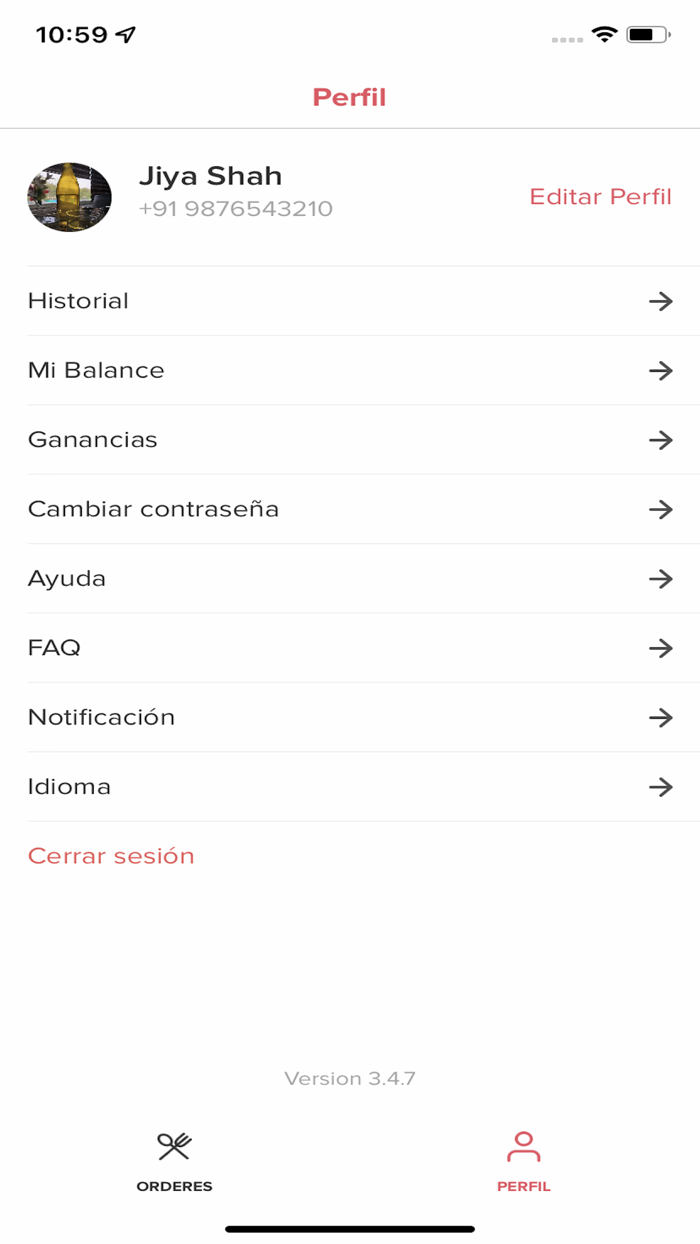Switch to the ORDERES tab label

(174, 1187)
